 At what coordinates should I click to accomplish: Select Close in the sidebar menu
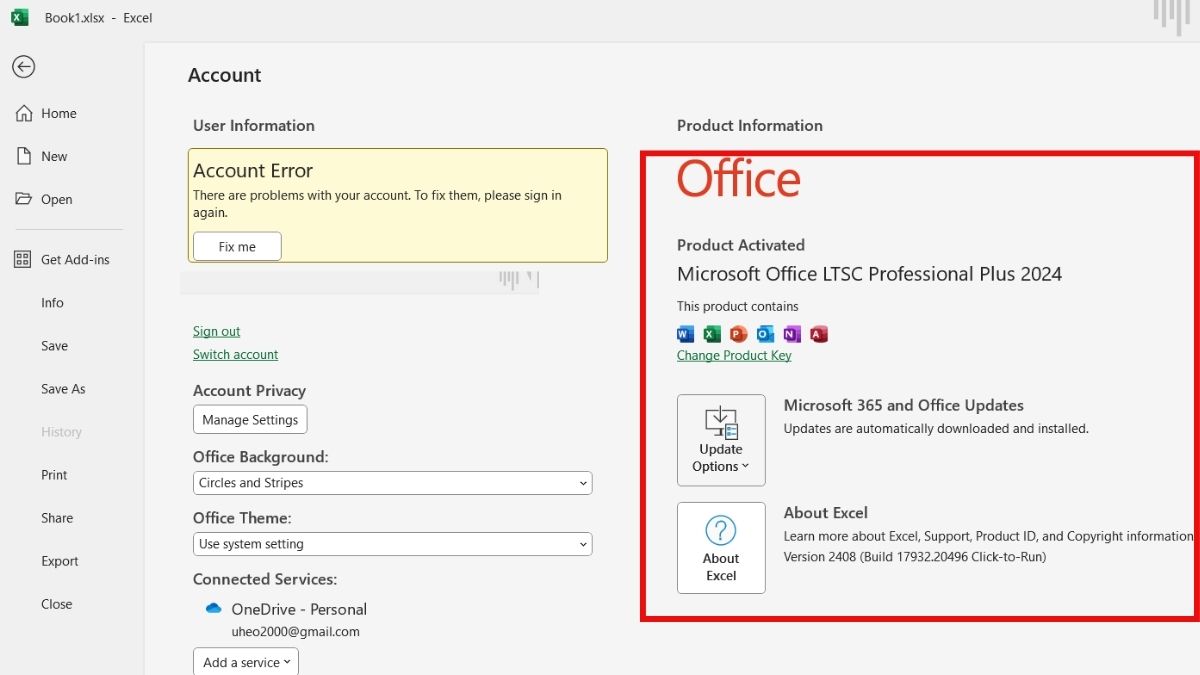click(x=57, y=603)
